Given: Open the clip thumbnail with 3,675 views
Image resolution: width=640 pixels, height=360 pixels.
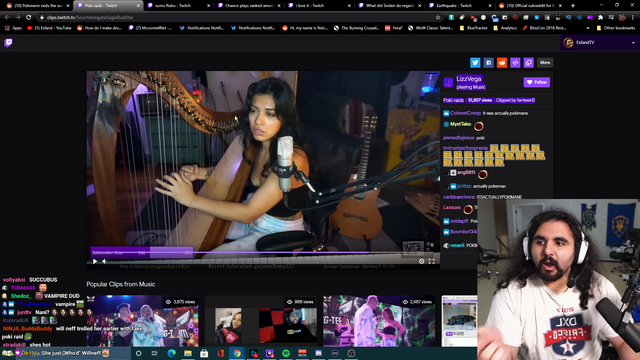Looking at the screenshot, I should tap(142, 321).
